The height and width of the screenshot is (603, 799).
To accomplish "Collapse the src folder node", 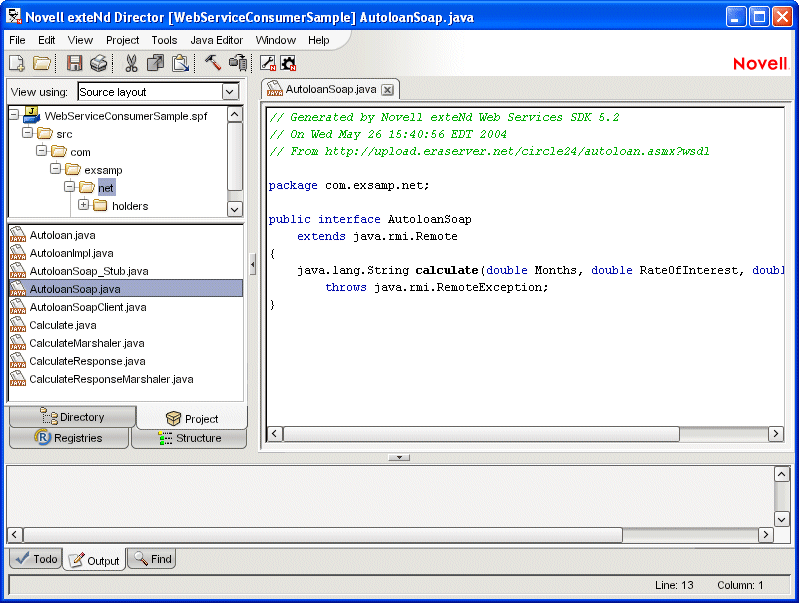I will click(28, 133).
